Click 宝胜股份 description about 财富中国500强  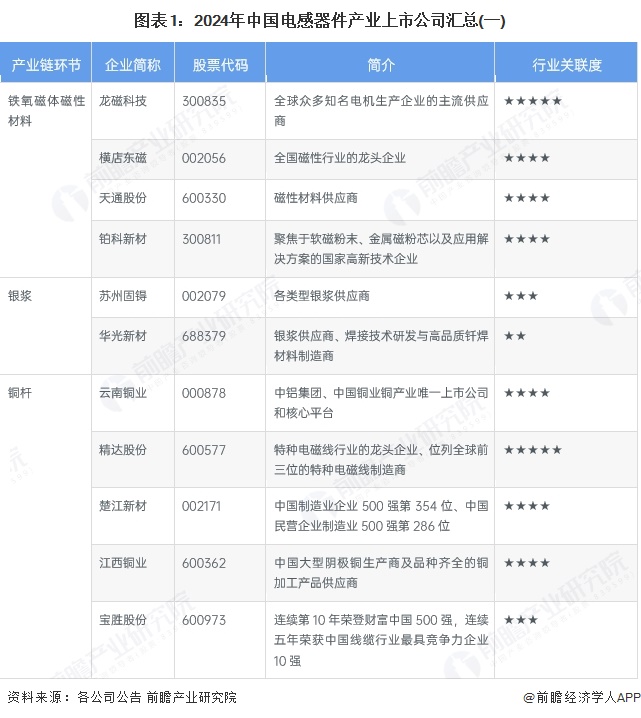[381, 640]
